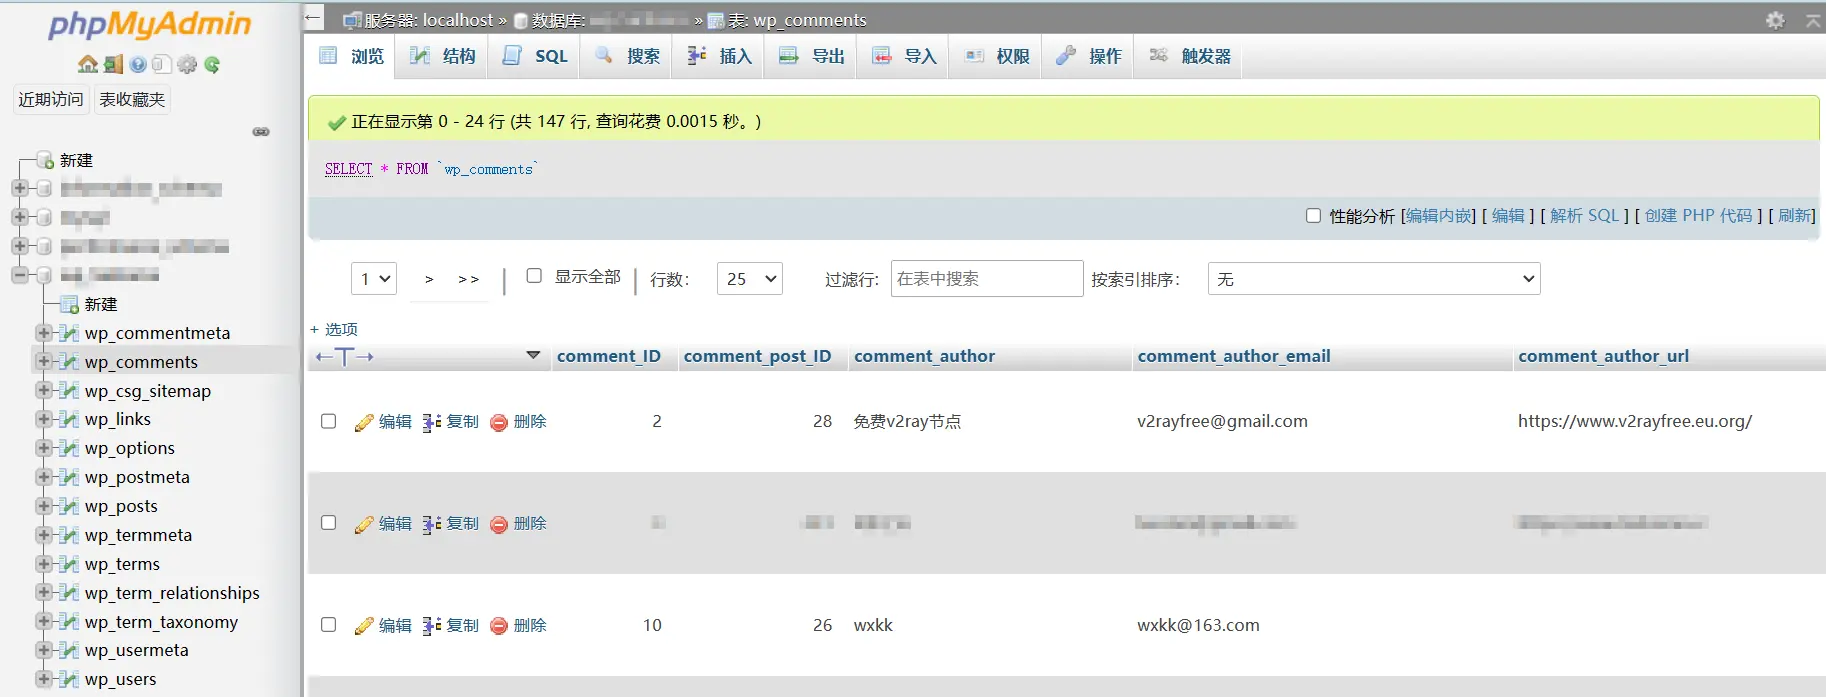Reload navigation panel green refresh icon
1826x697 pixels.
pos(212,64)
